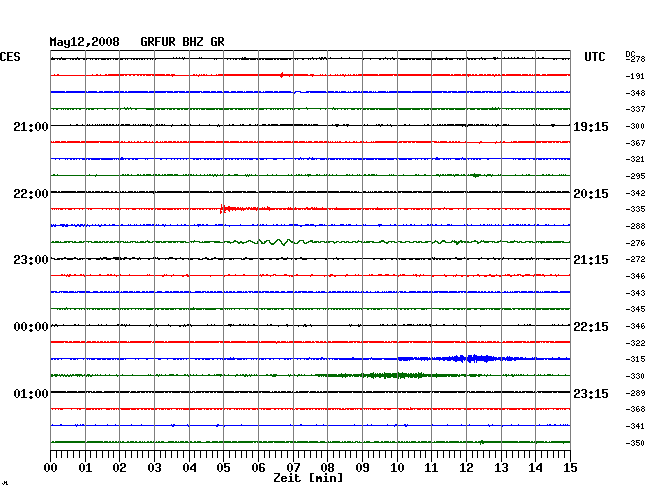Click the 22:00 local time label
The image size is (650, 494).
(x=31, y=194)
